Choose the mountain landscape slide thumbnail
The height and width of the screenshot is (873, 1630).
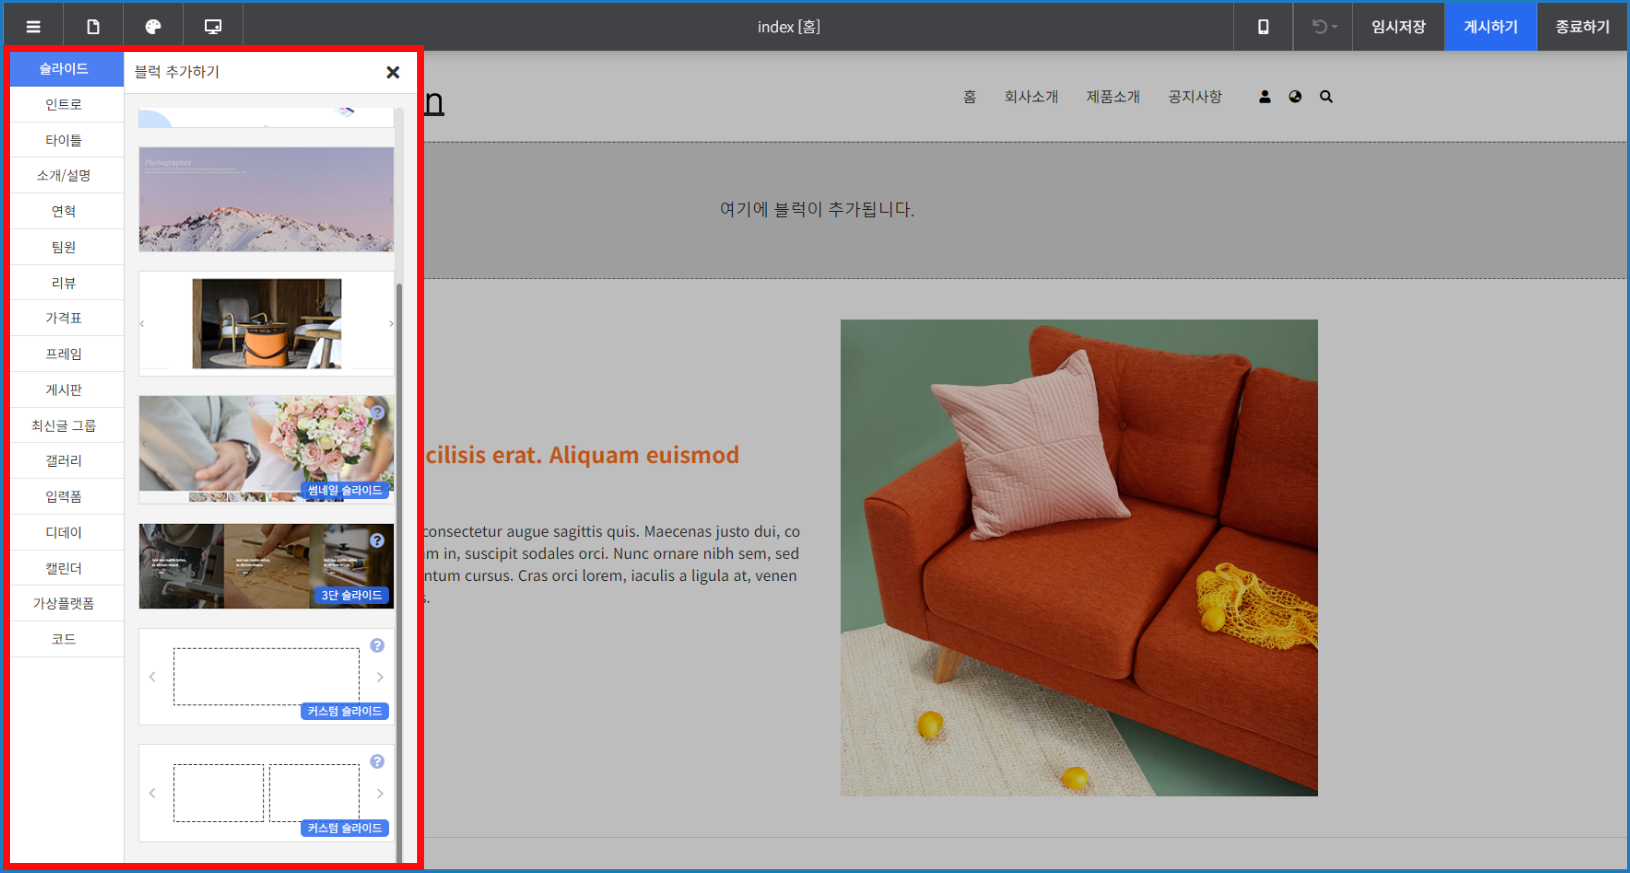tap(266, 199)
